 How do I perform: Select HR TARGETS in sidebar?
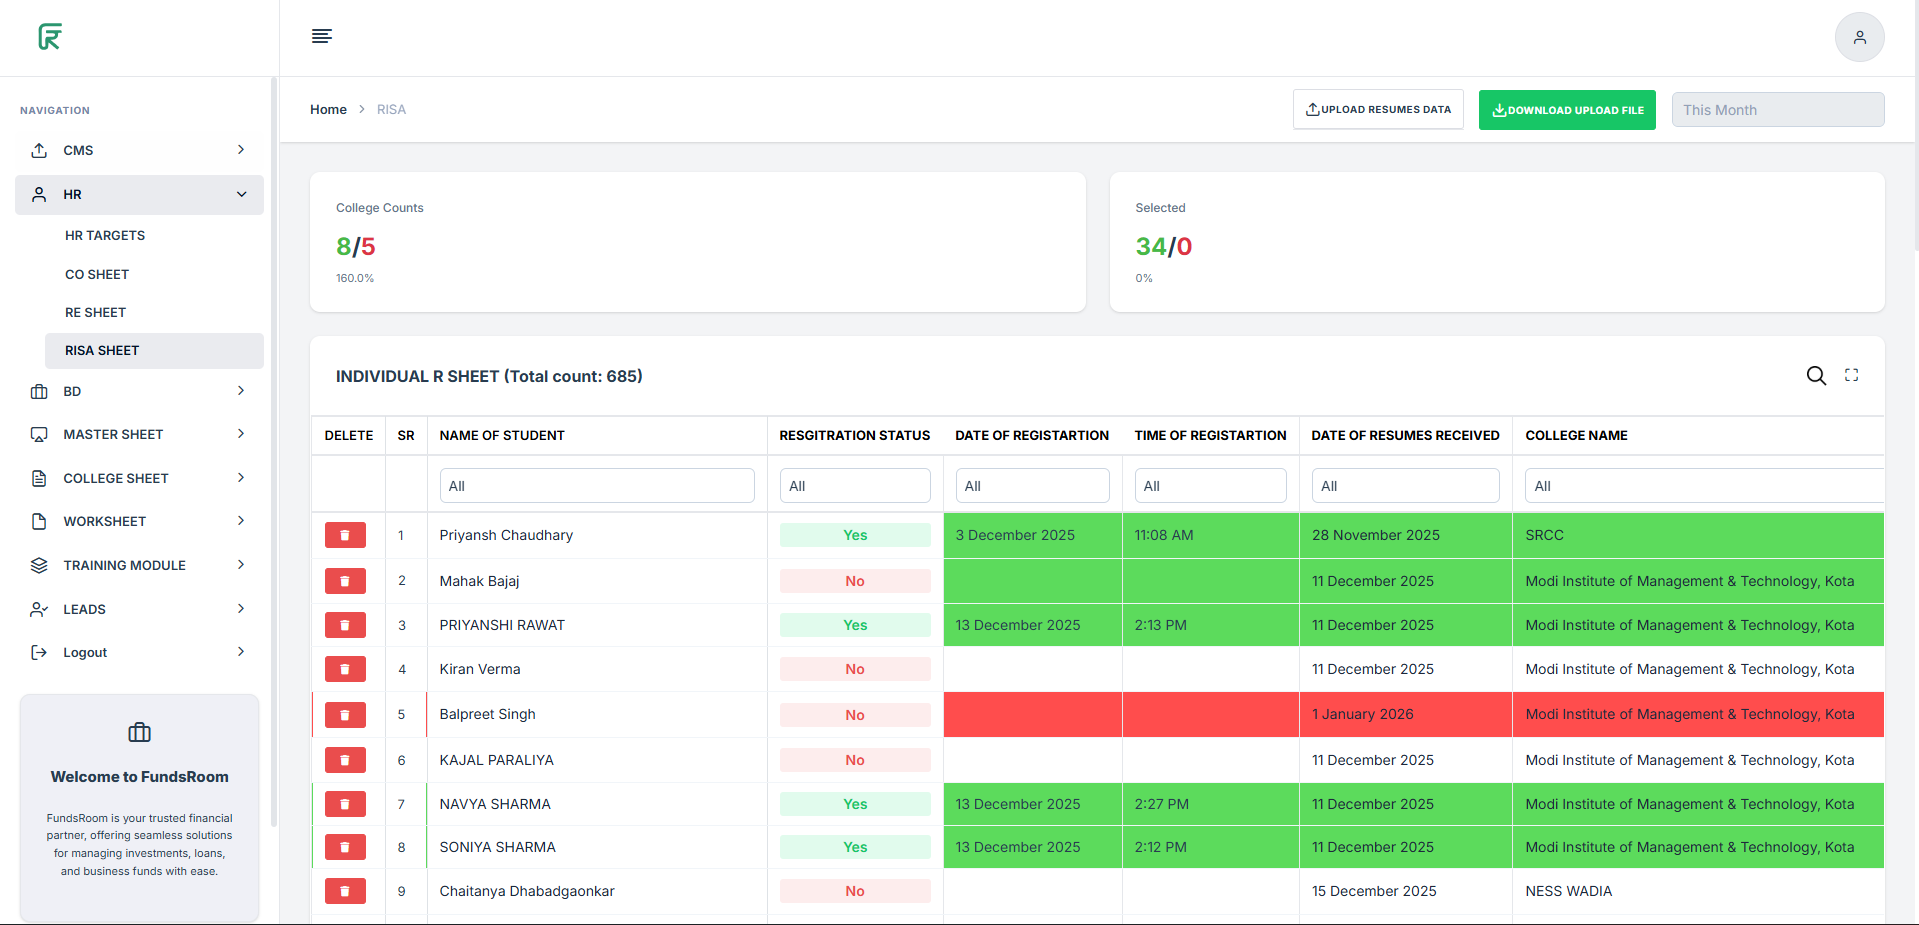105,235
